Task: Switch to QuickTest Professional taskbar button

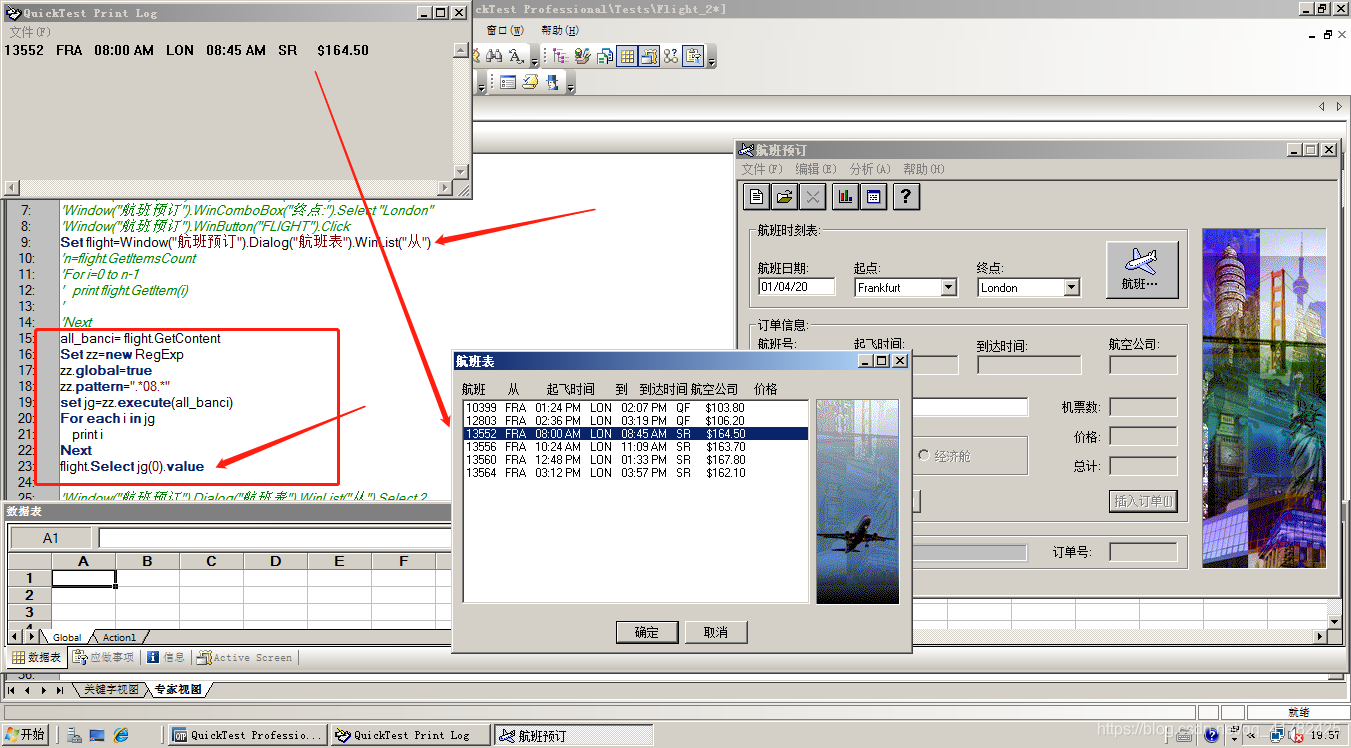Action: coord(248,735)
